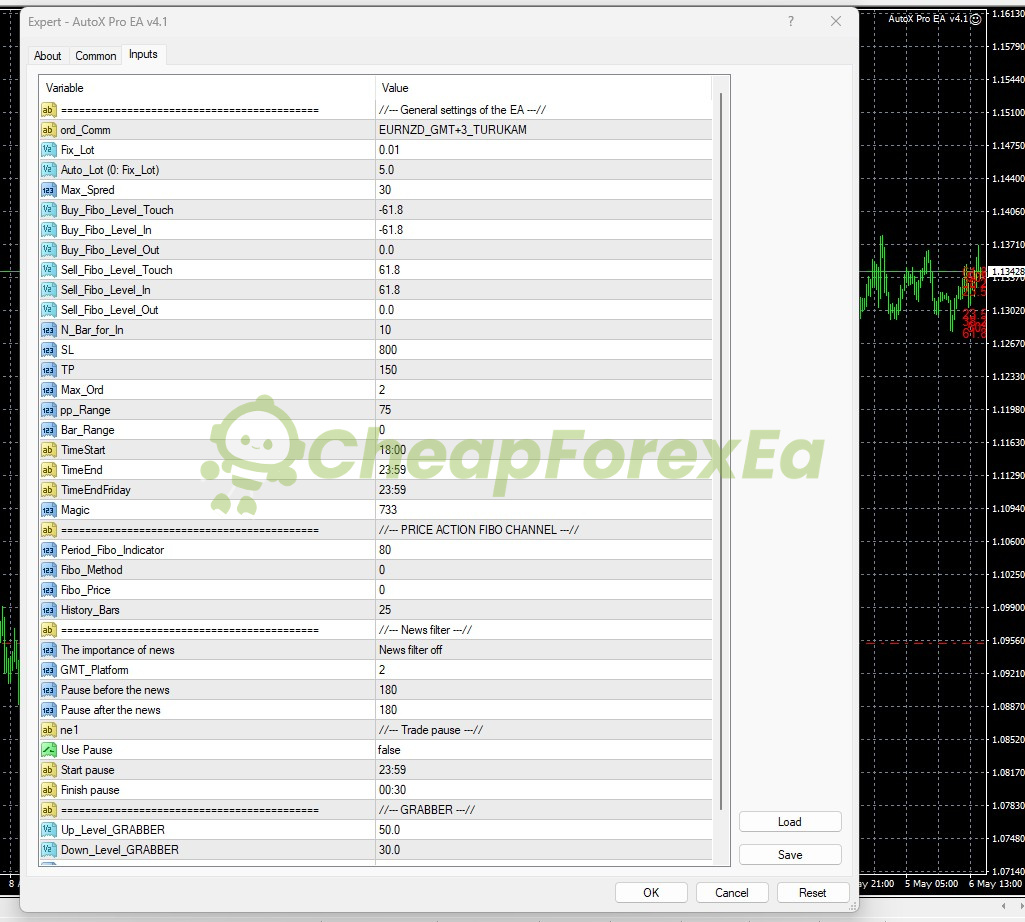The height and width of the screenshot is (922, 1025).
Task: Click the icon beside Up_Level_GRABBER
Action: 49,830
